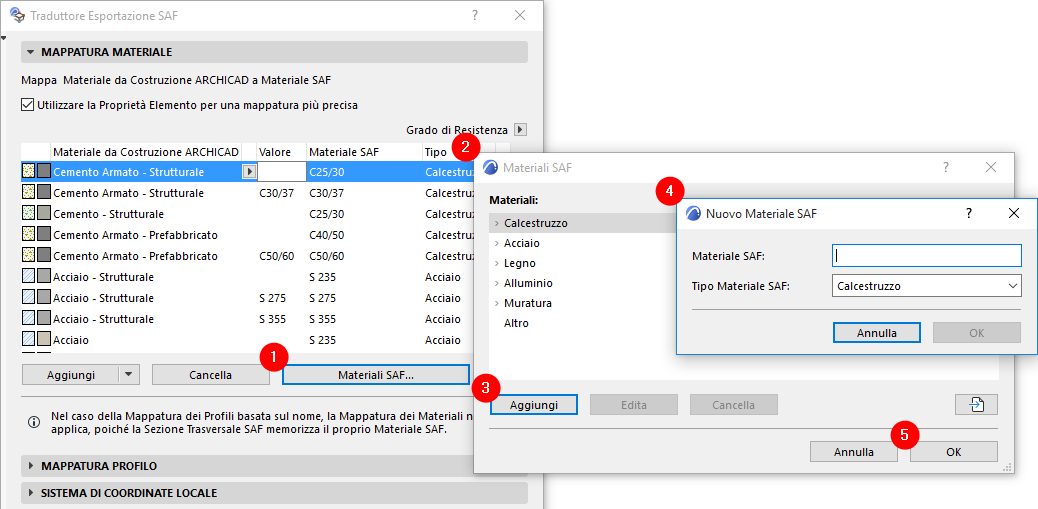Click Cancella button in Traduttore window

click(211, 375)
